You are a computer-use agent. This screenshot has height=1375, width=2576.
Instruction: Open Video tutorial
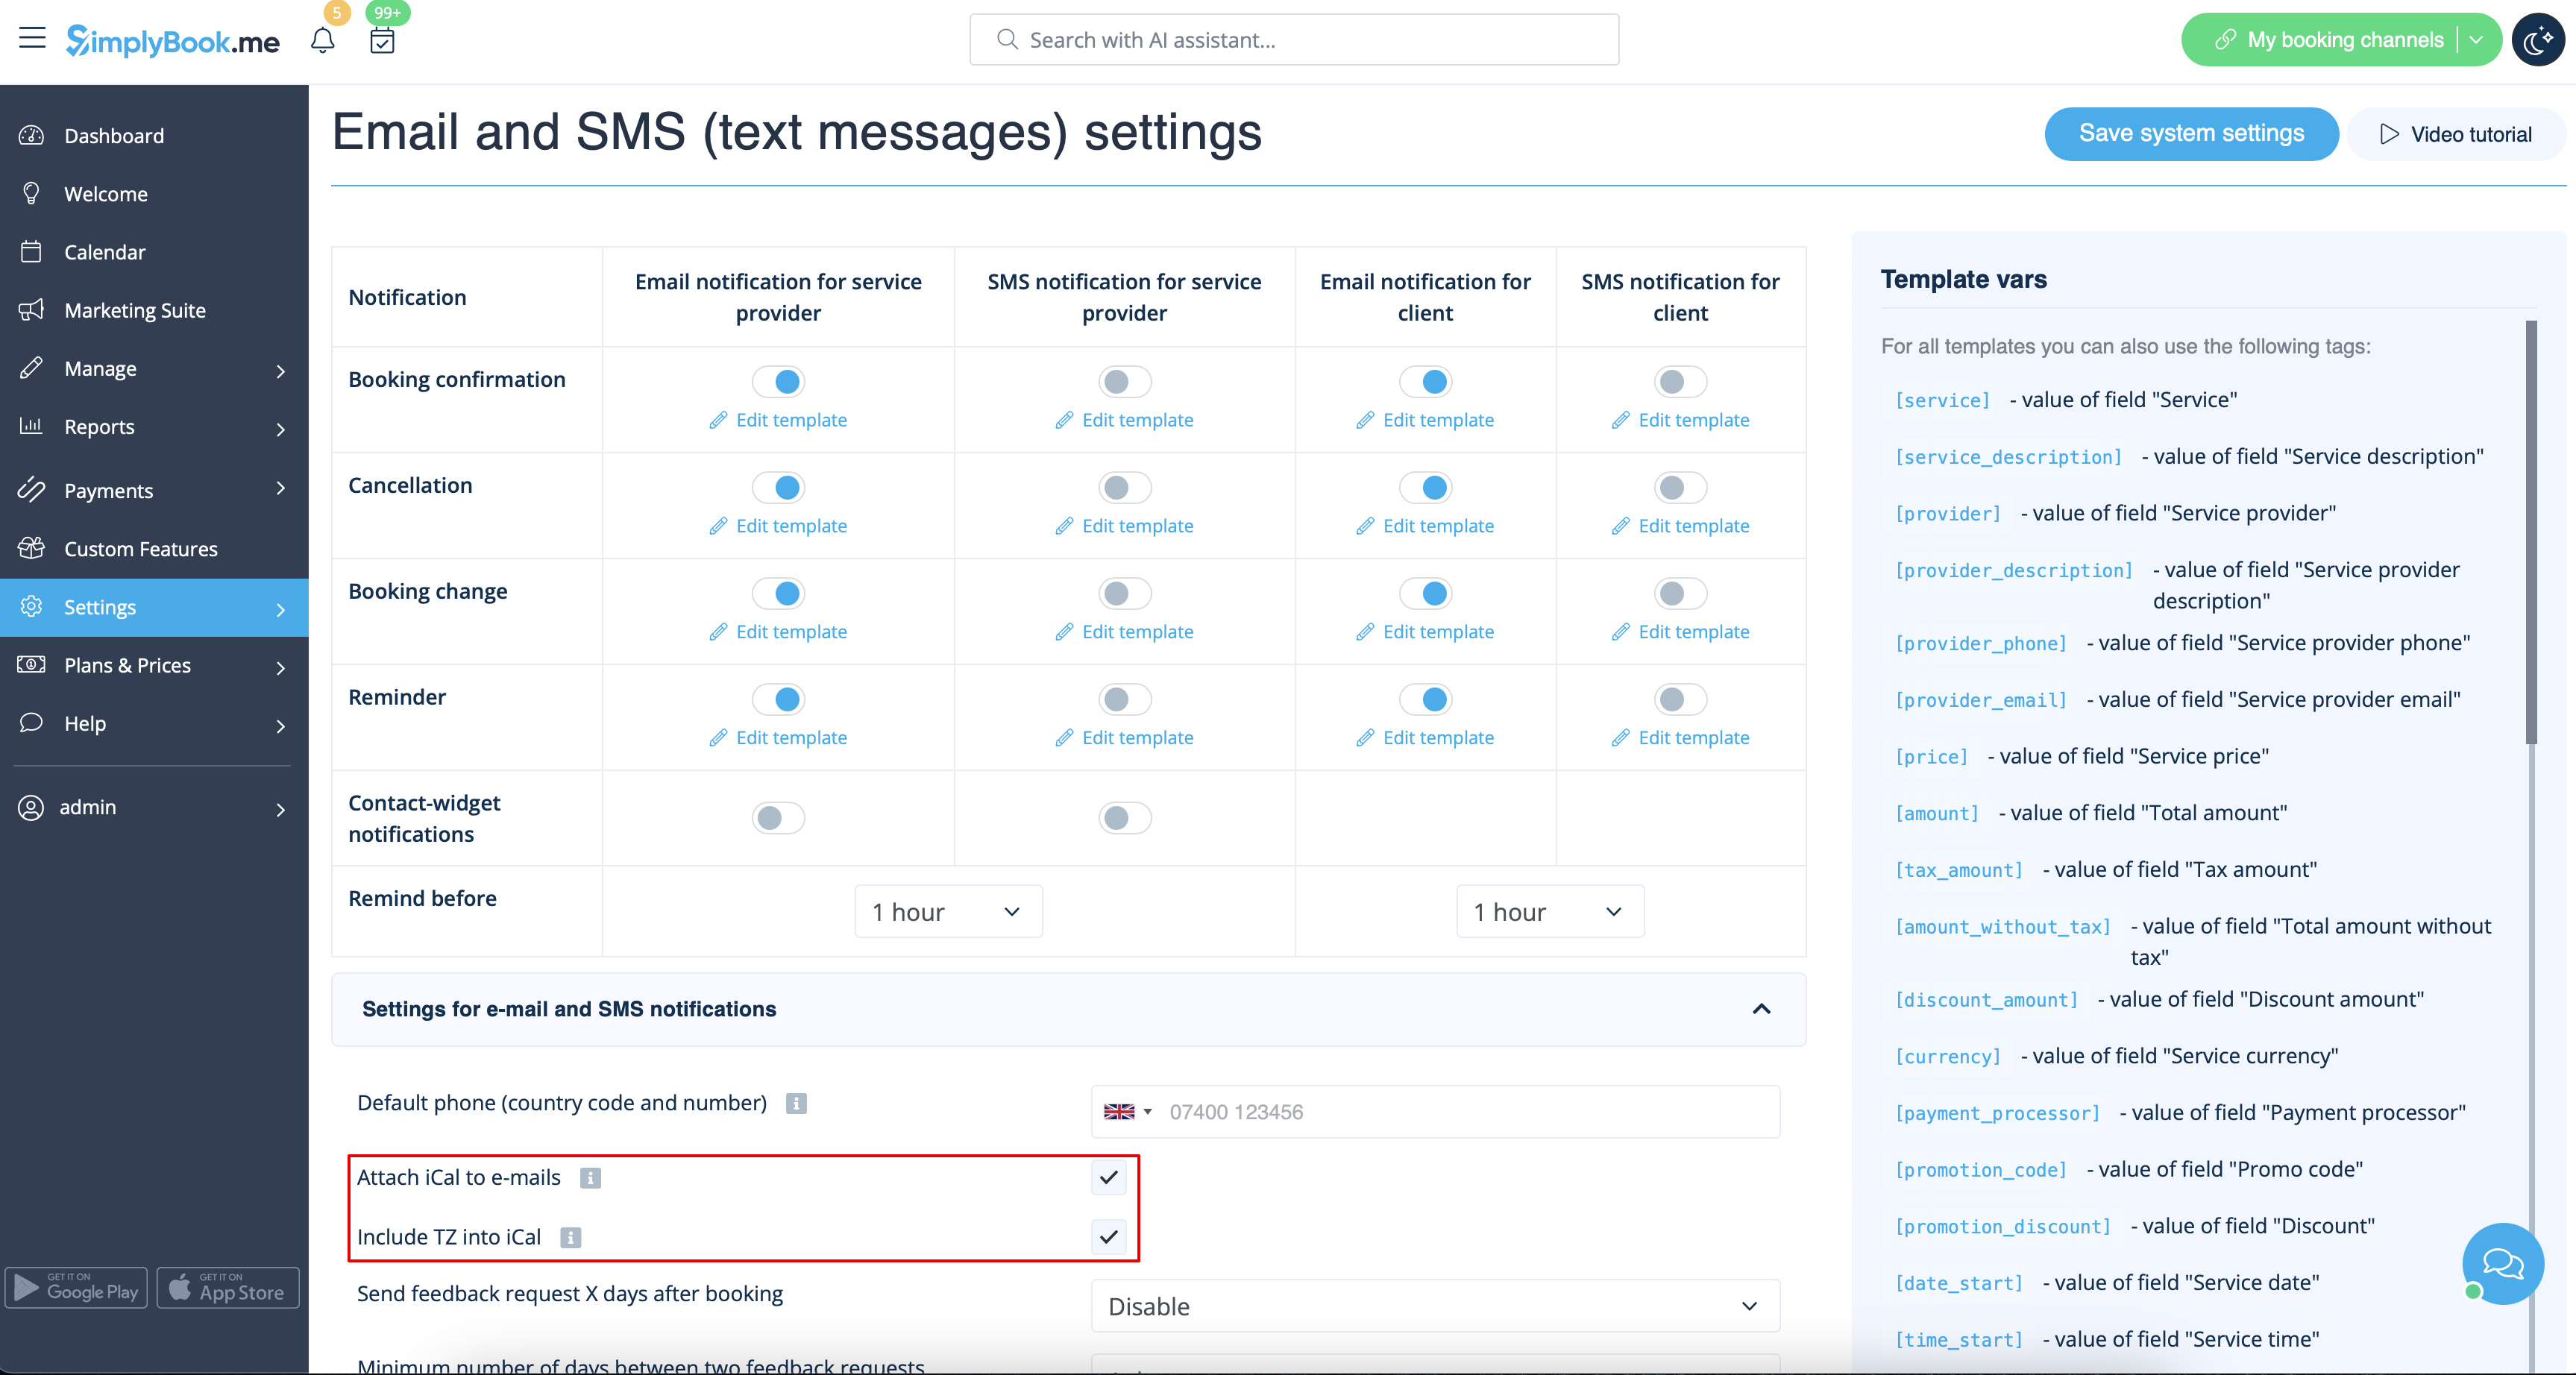click(2456, 134)
